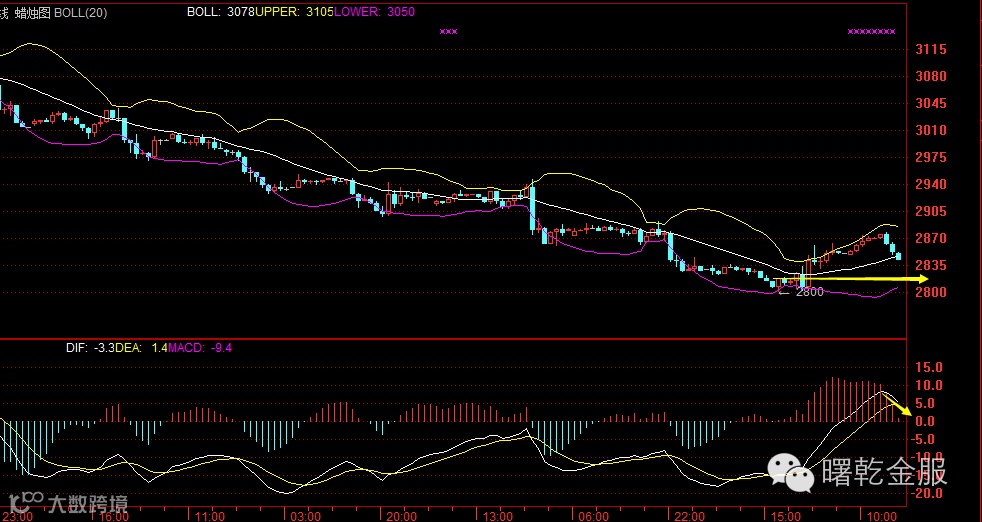Click the 13:00 time axis label
Screen dimensions: 982x522
click(x=497, y=516)
